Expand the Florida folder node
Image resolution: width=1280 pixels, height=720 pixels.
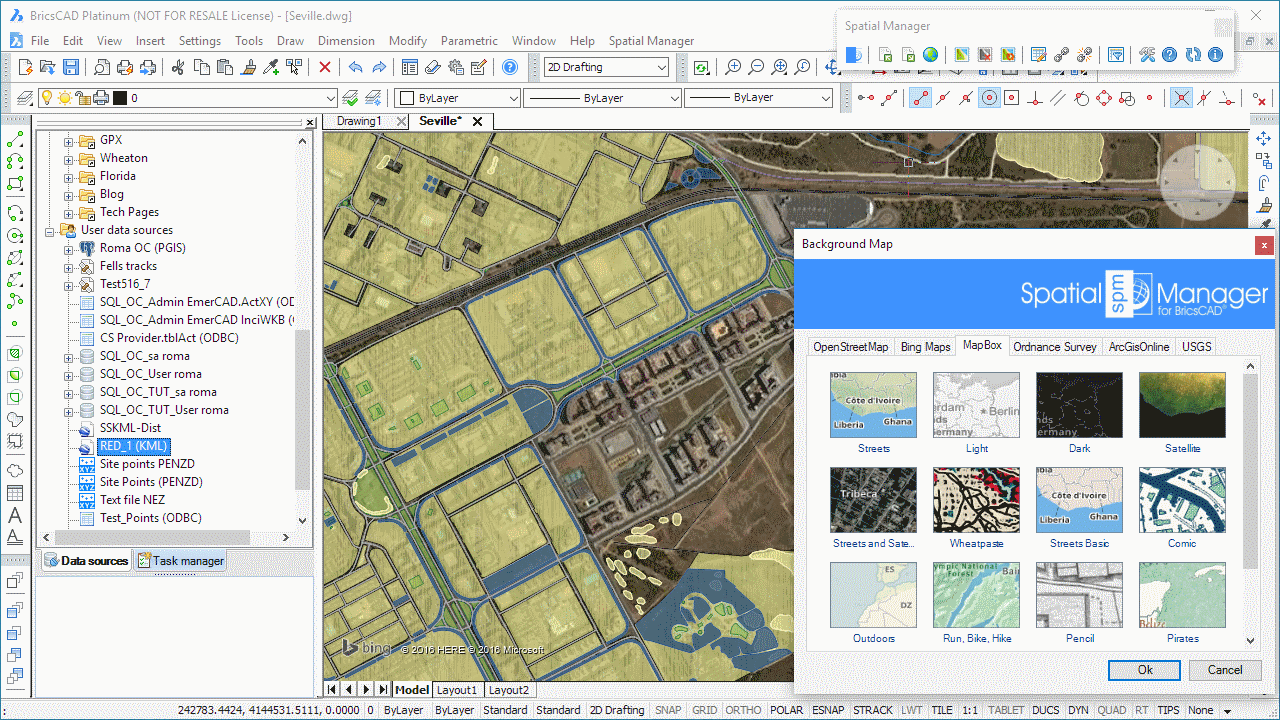[69, 176]
